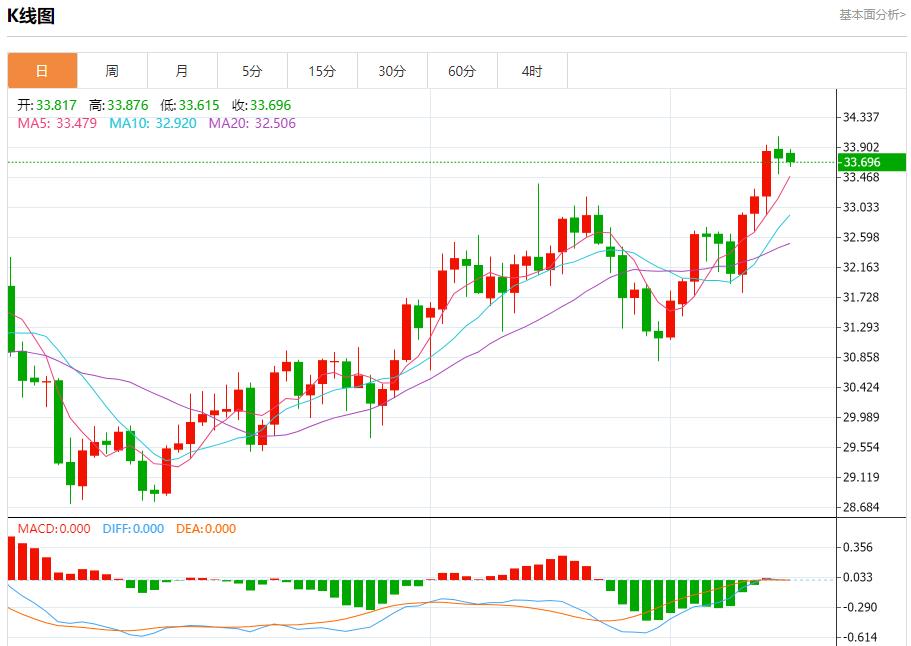Select the 日 daily chart tab

point(42,71)
